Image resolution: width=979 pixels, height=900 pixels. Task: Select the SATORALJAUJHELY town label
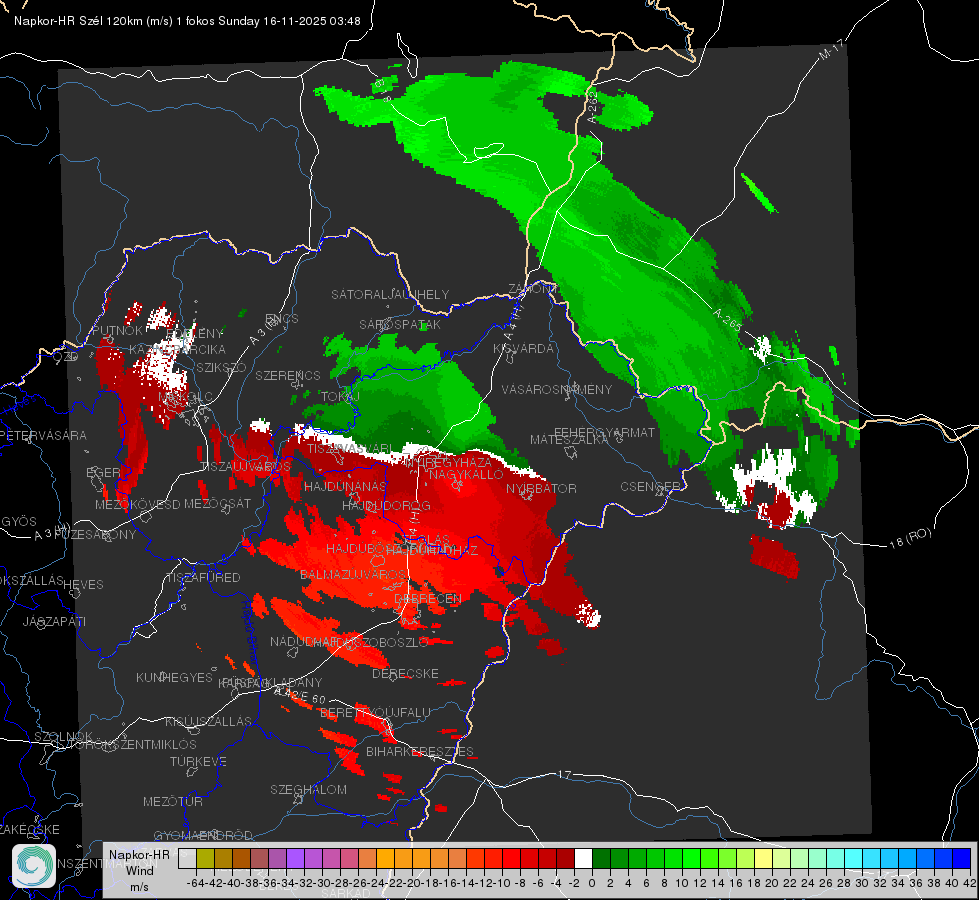(390, 294)
